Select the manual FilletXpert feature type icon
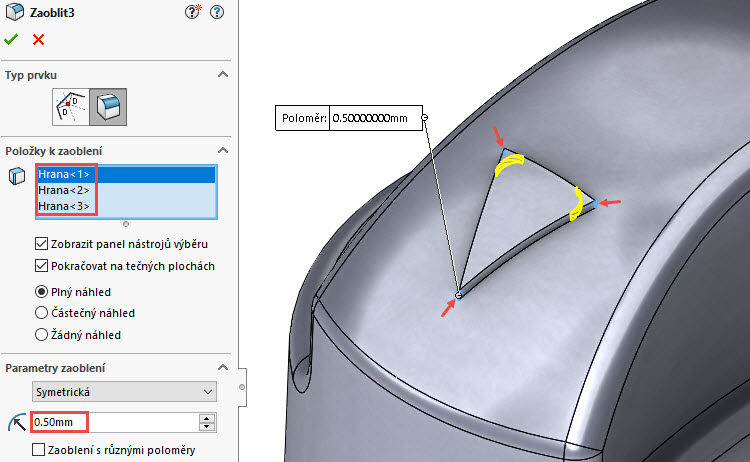 click(71, 107)
